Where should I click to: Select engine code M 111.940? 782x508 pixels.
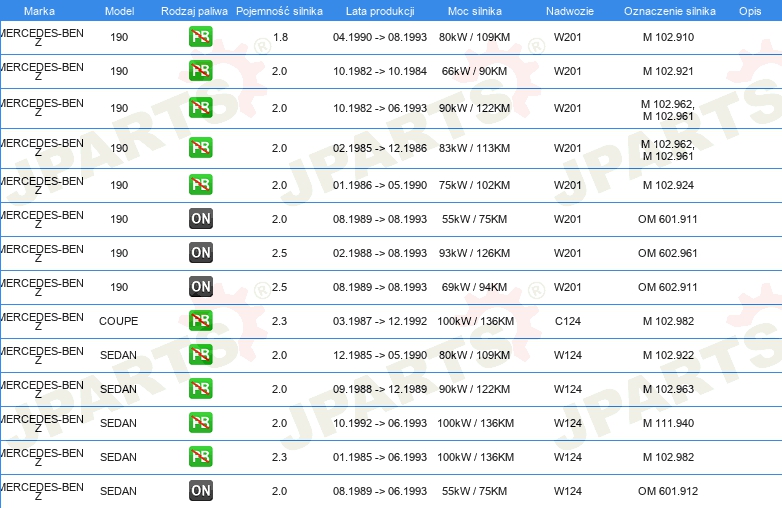pyautogui.click(x=668, y=423)
